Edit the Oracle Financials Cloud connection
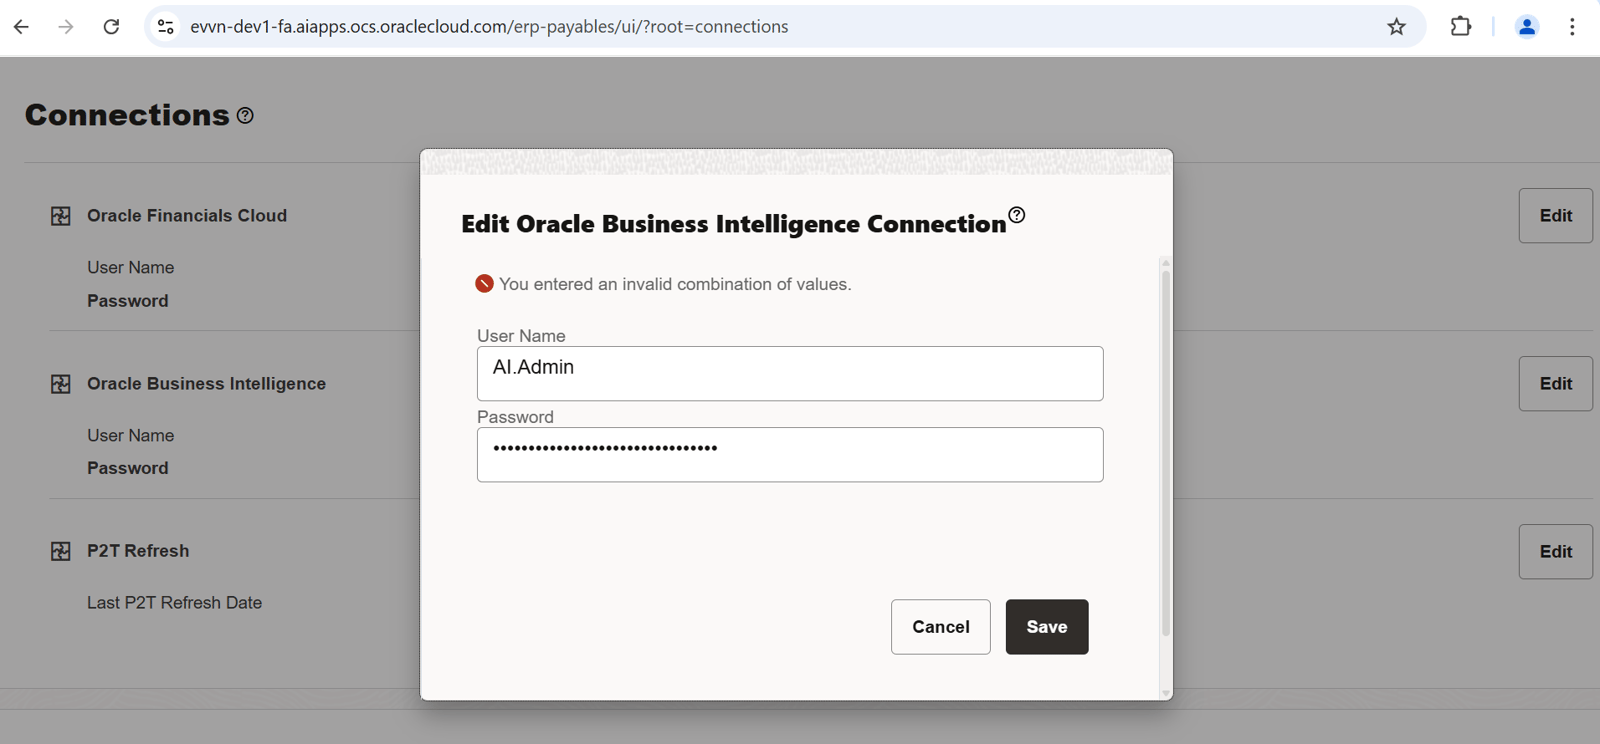 [1556, 216]
